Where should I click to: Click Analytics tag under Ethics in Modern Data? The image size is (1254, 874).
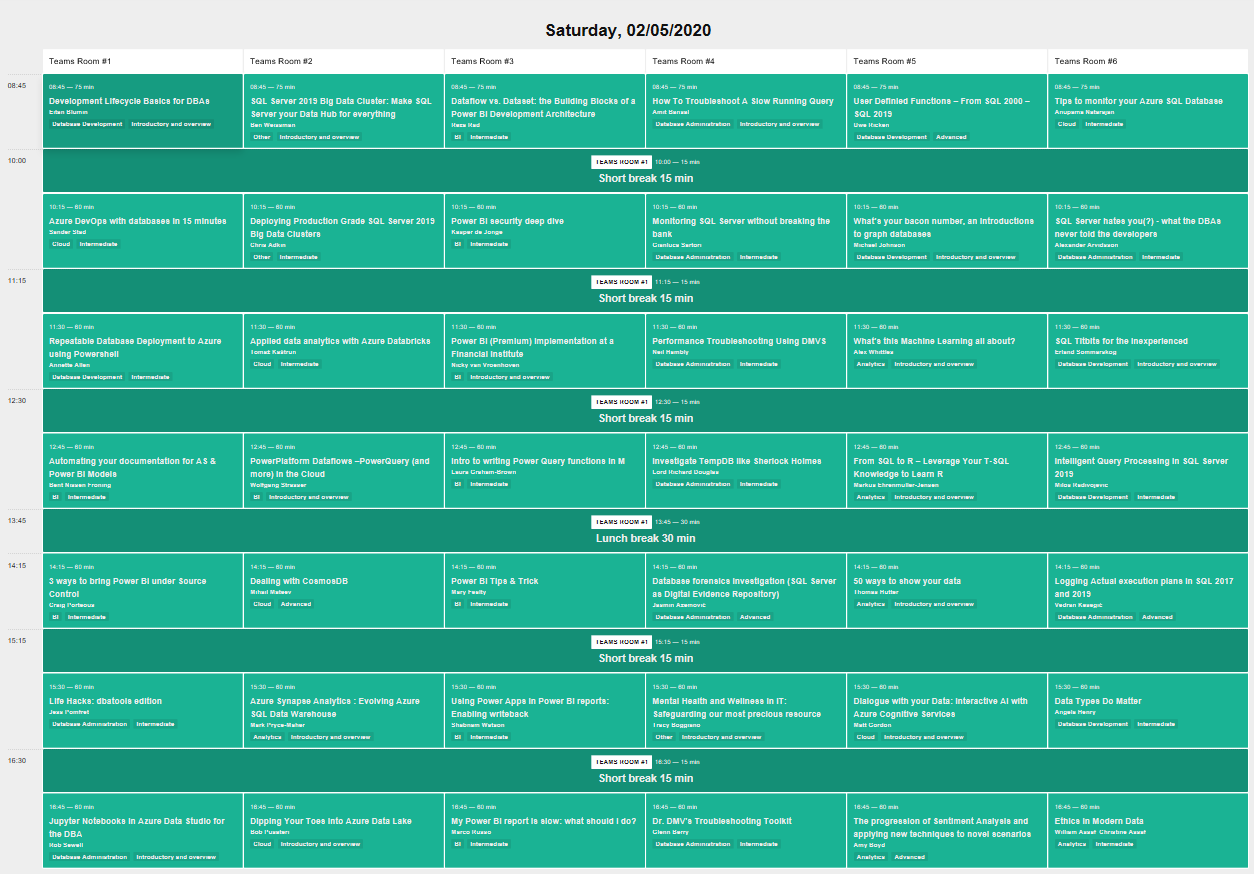(1071, 844)
